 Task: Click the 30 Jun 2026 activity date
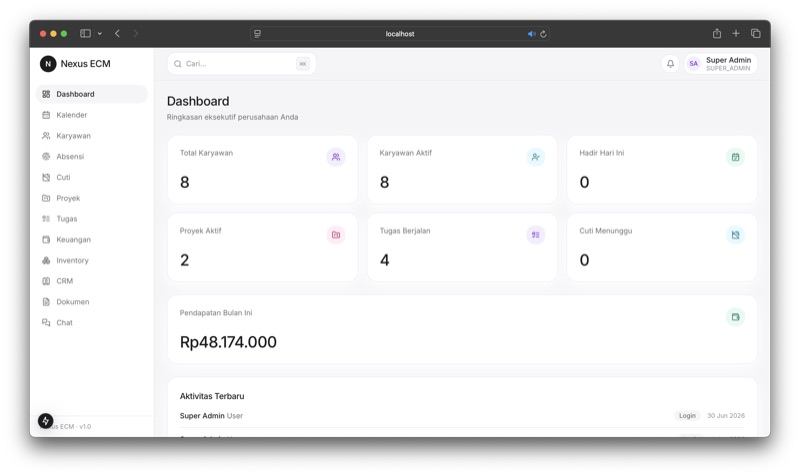coord(726,416)
